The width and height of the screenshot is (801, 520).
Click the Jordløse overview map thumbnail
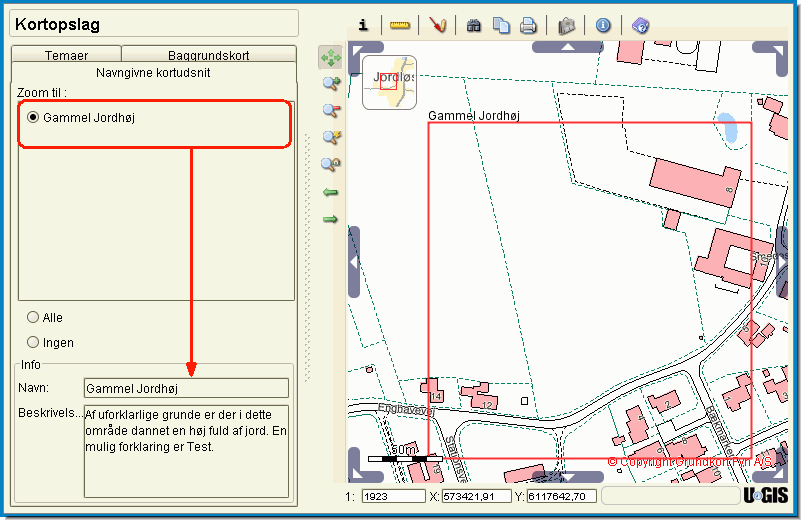[389, 83]
